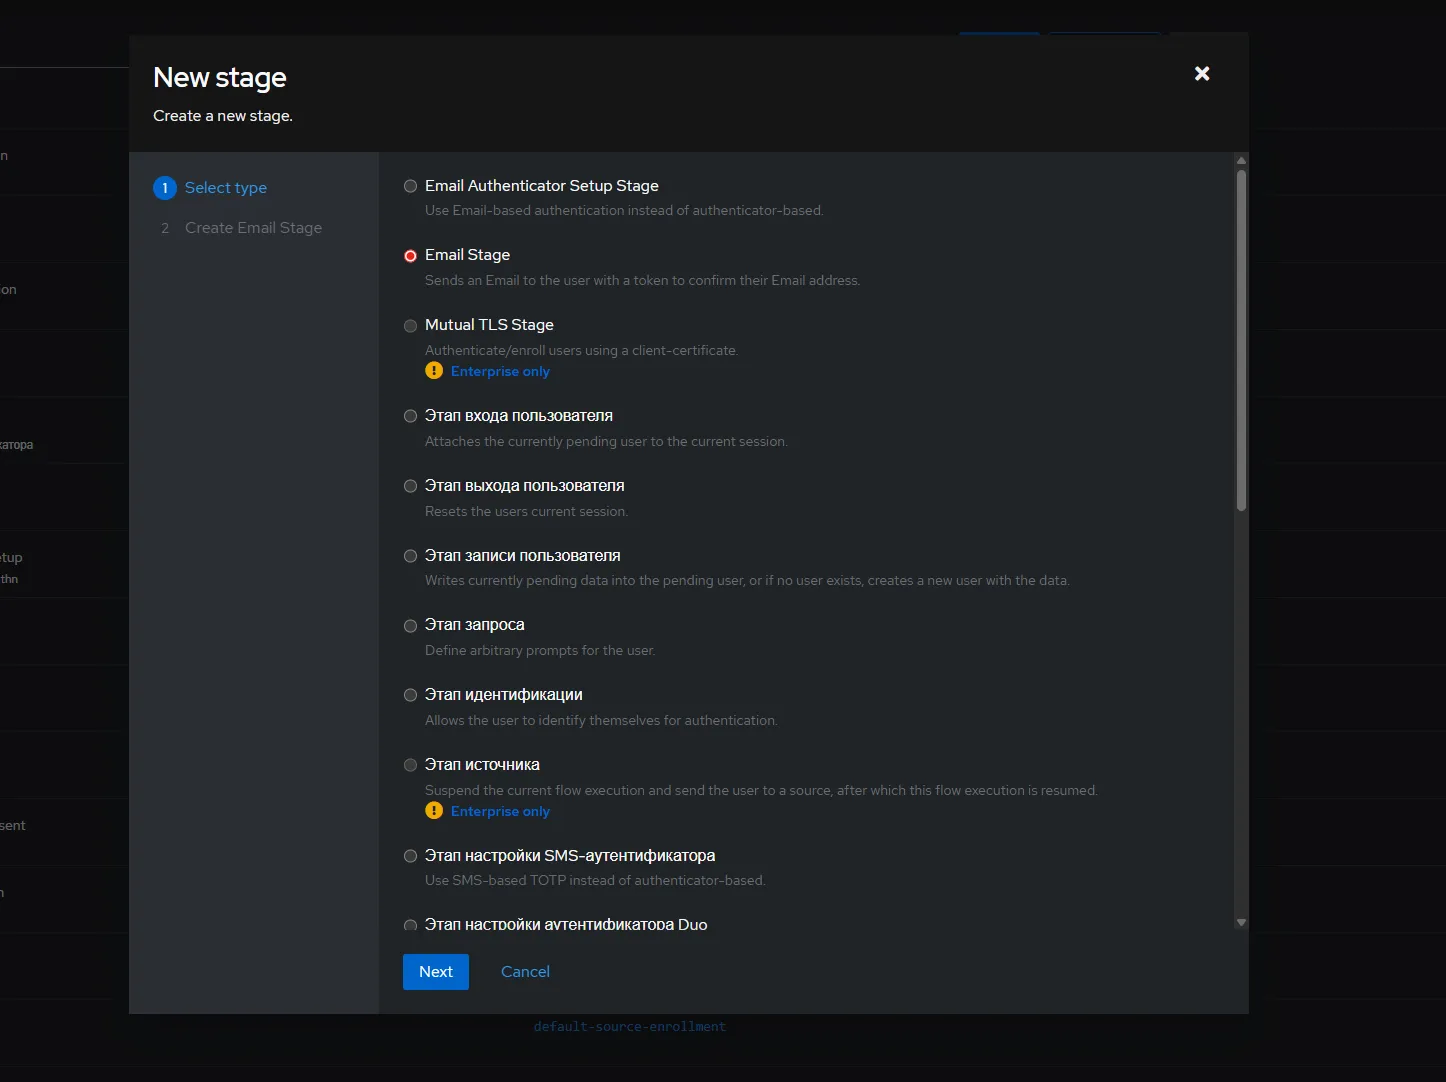Screen dimensions: 1446x1082
Task: Choose Этап источника radio option
Action: click(x=410, y=765)
